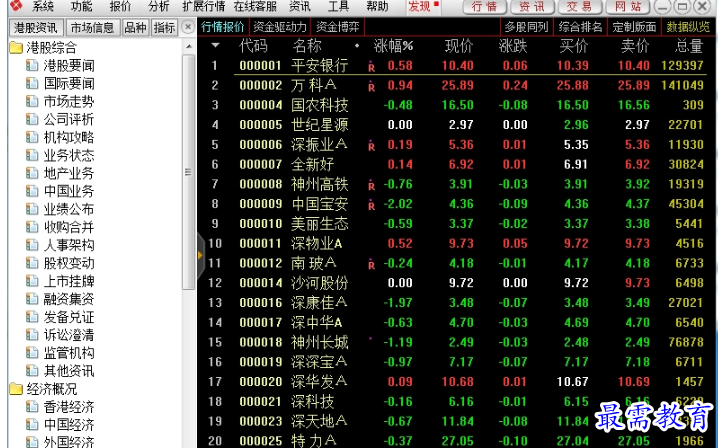Open the 帮助 menu
The height and width of the screenshot is (448, 719).
[377, 6]
